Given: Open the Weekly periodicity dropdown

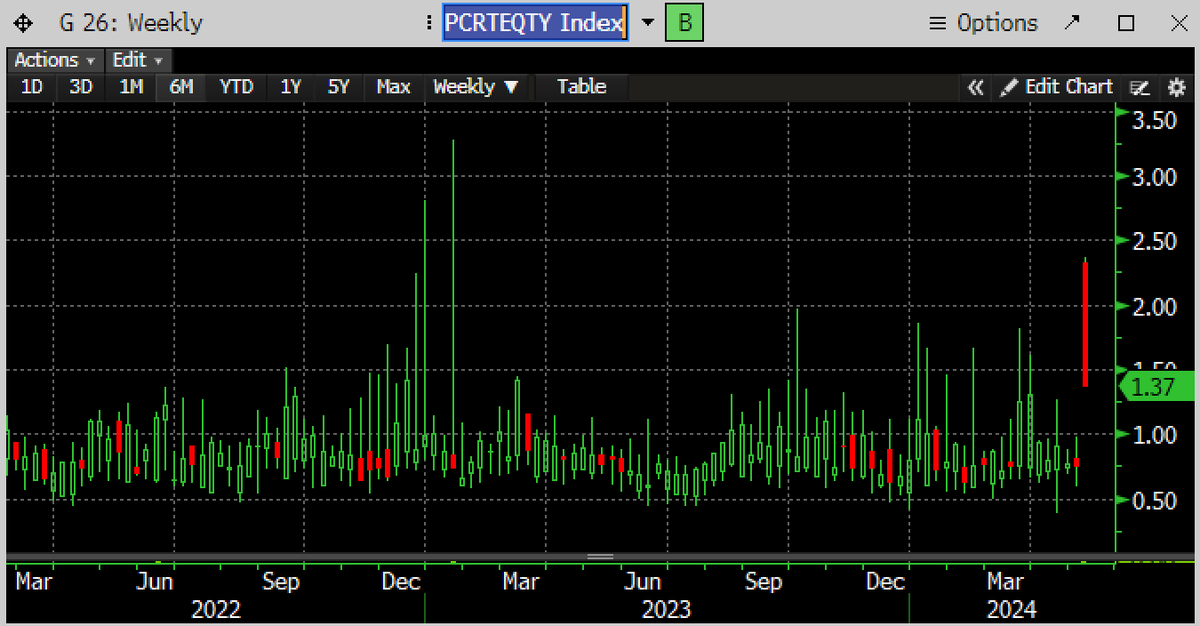Looking at the screenshot, I should (x=475, y=87).
